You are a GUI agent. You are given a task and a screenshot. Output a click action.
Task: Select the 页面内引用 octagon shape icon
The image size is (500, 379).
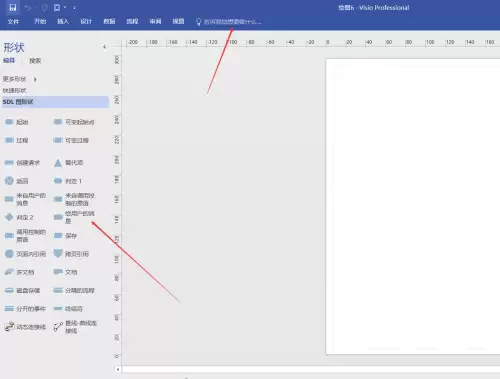pyautogui.click(x=9, y=254)
